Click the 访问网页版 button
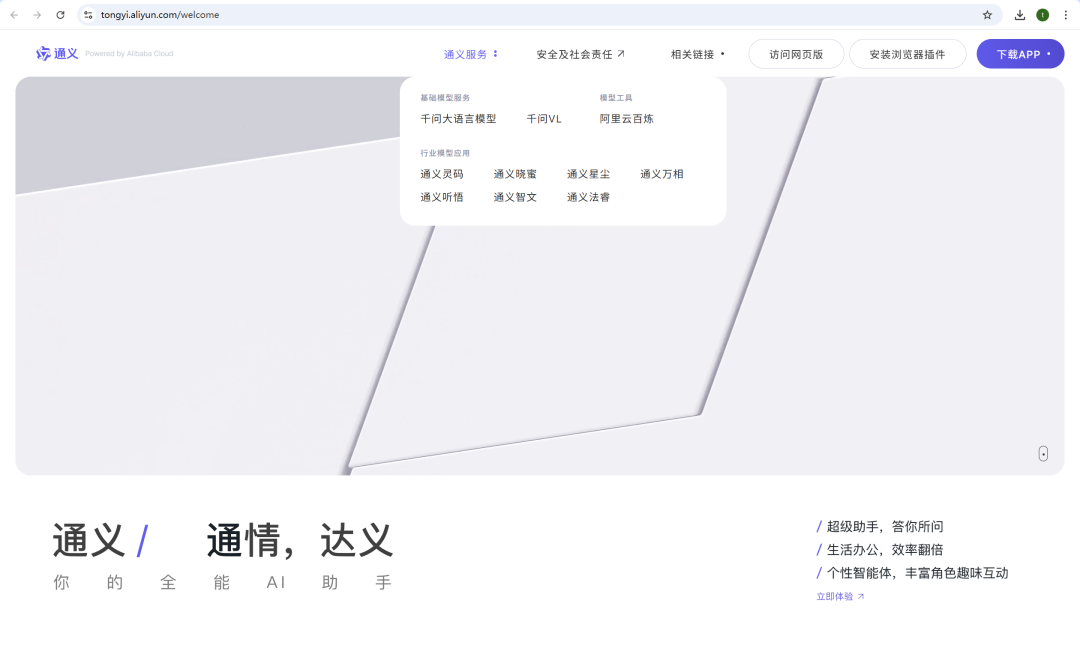This screenshot has height=663, width=1080. pos(796,54)
